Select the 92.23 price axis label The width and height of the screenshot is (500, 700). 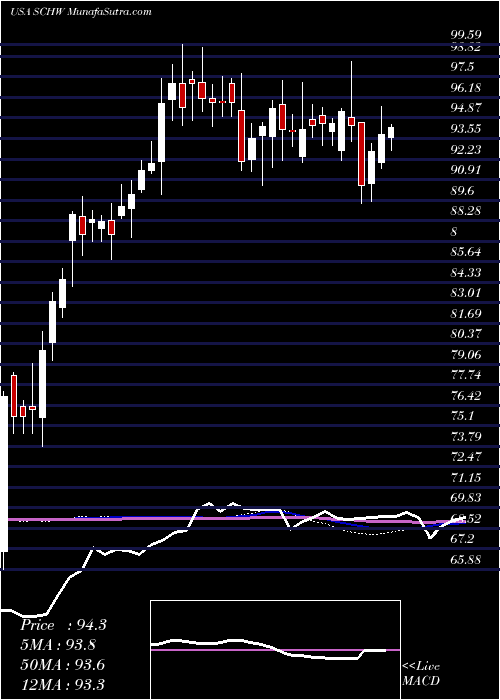tap(466, 149)
